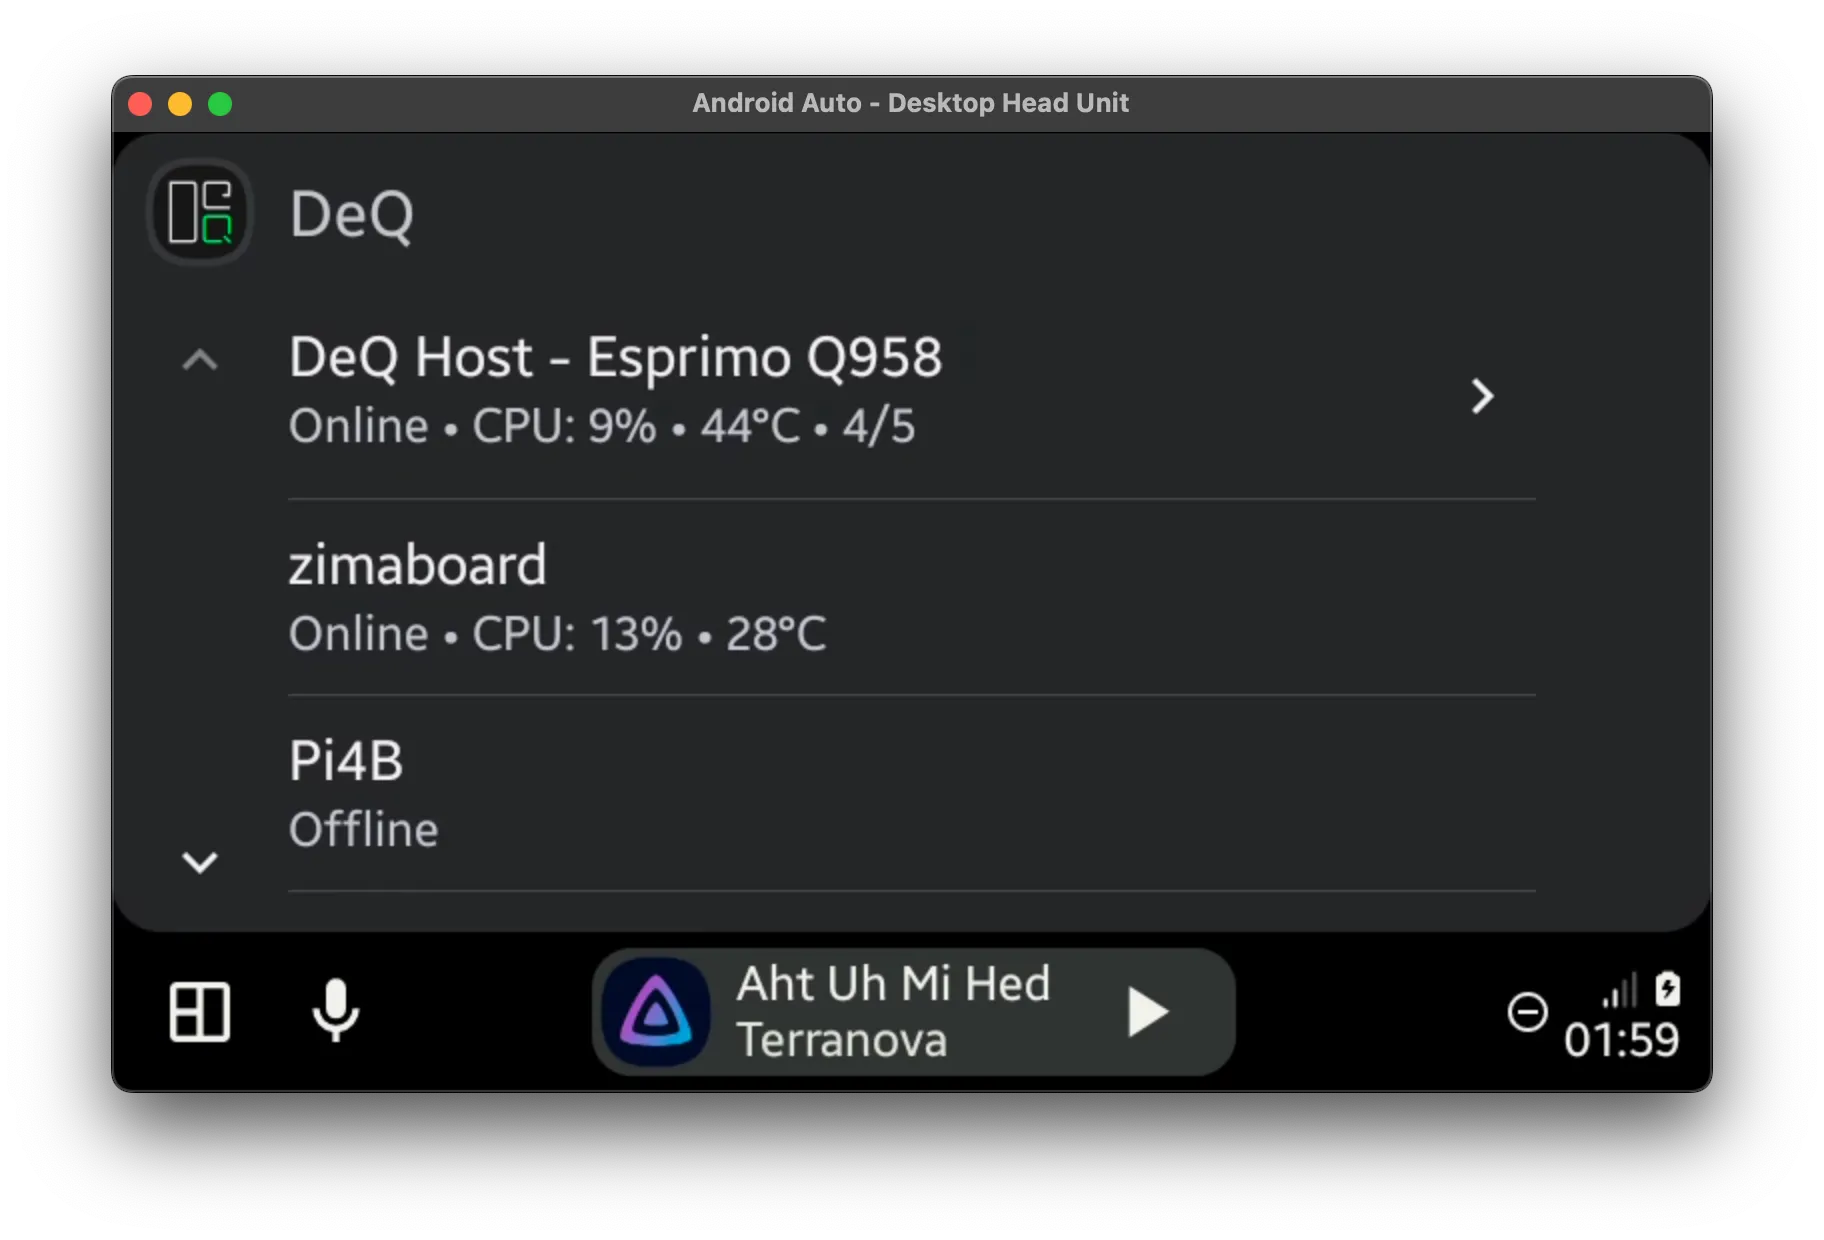The image size is (1824, 1240).
Task: Activate the microphone for voice input
Action: (336, 1013)
